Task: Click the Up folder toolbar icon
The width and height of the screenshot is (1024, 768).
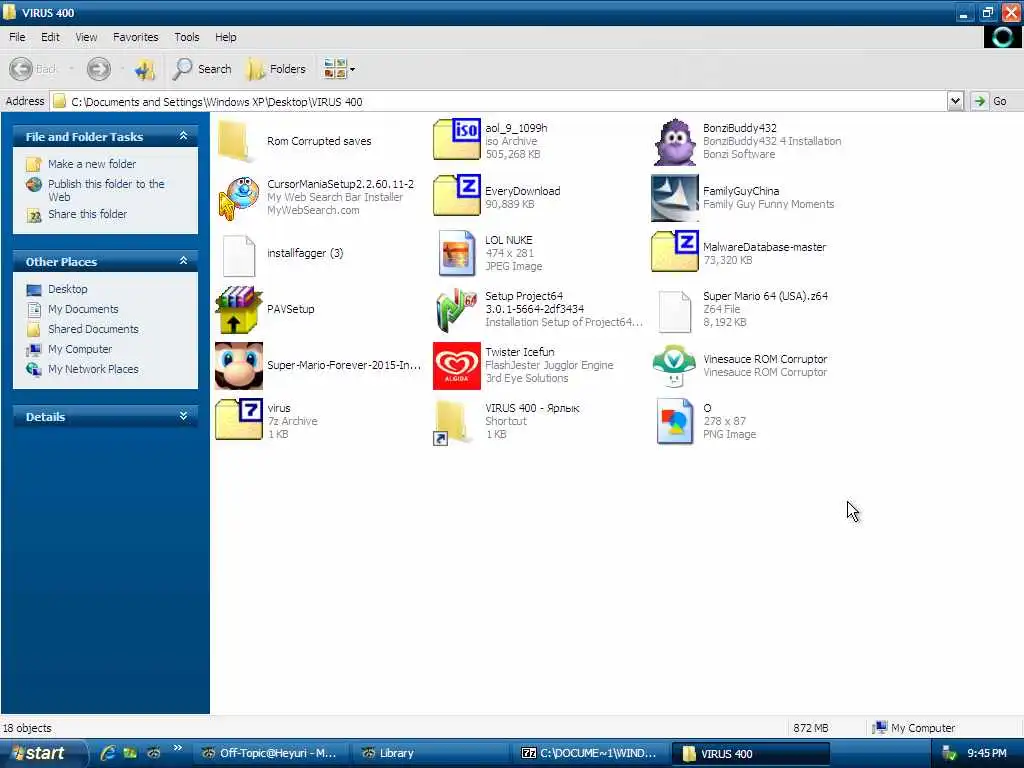Action: (144, 69)
